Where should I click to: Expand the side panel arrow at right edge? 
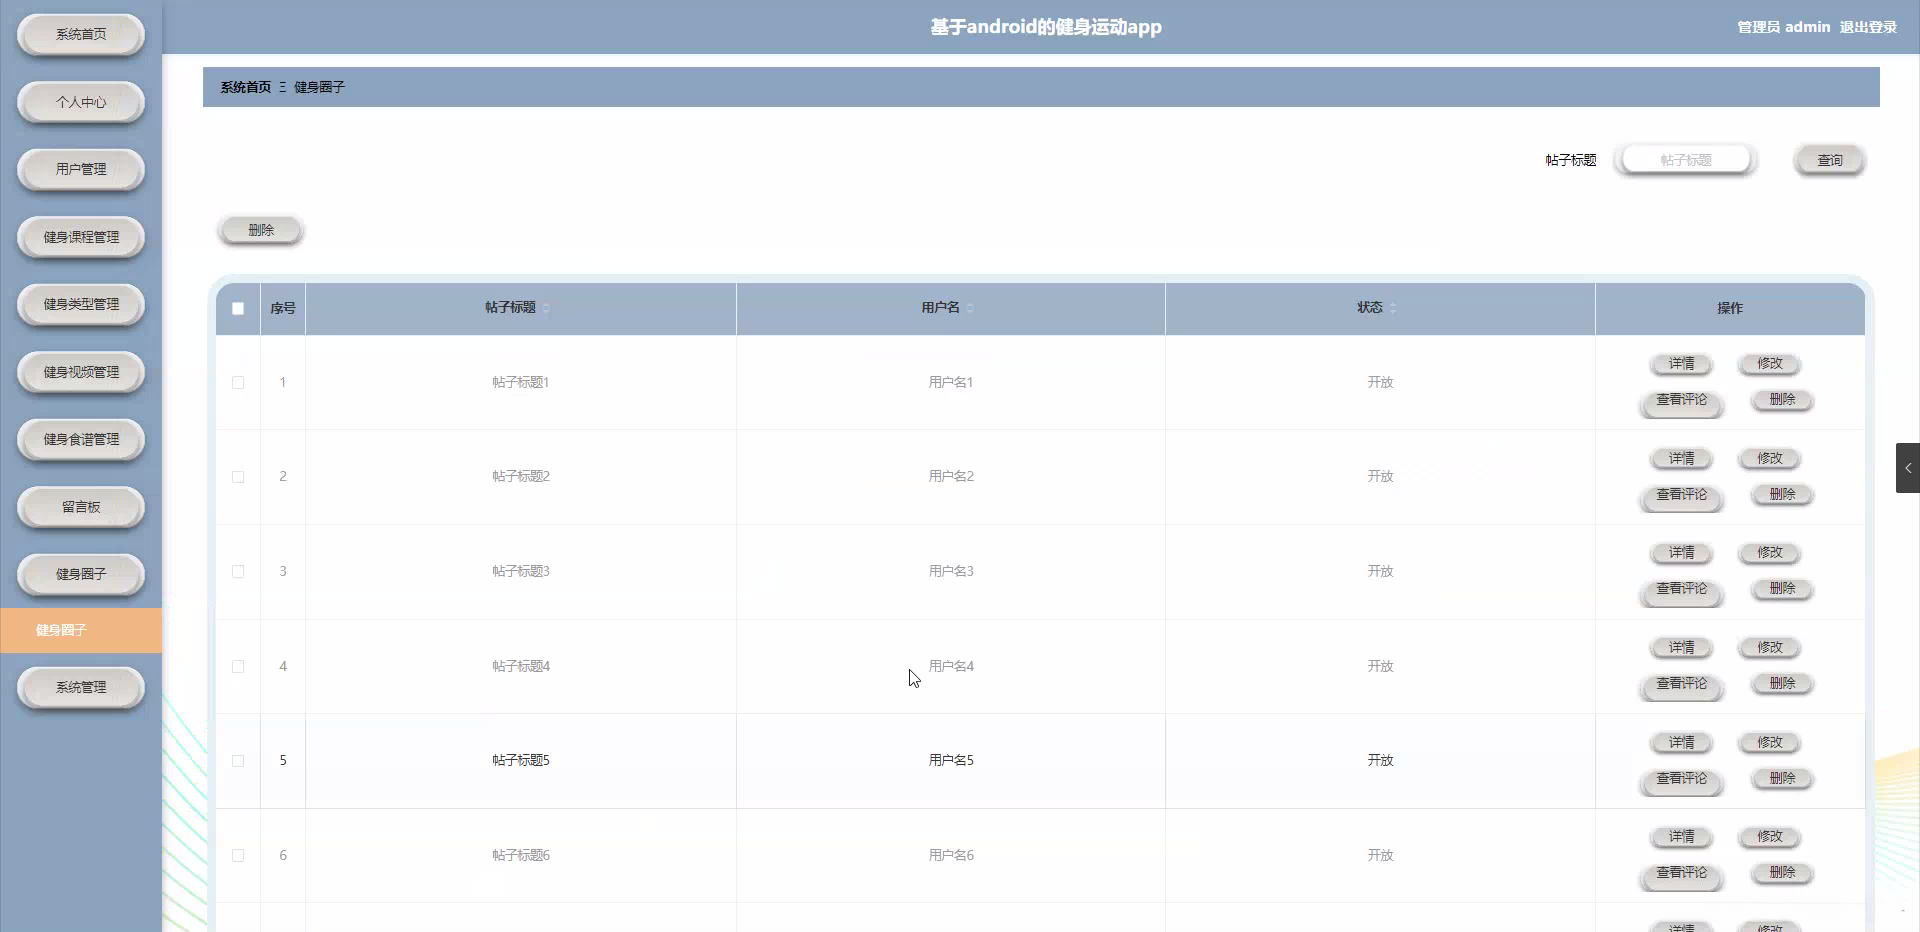1908,468
